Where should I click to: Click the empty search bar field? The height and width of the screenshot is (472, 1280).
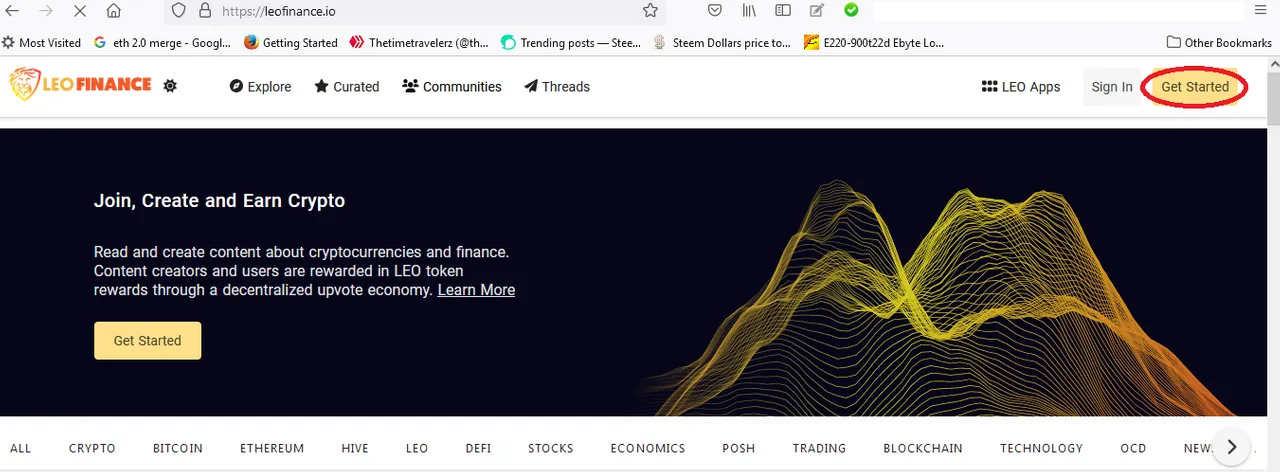pos(1058,11)
